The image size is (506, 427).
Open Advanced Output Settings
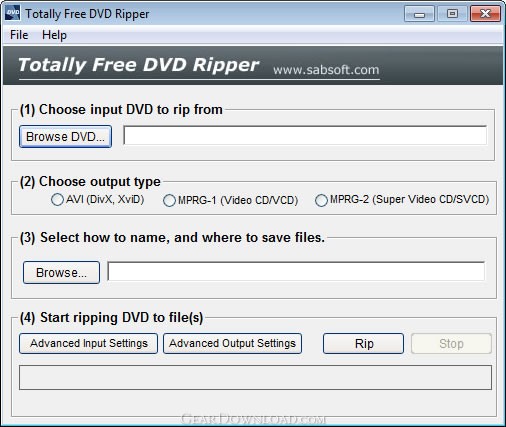232,343
